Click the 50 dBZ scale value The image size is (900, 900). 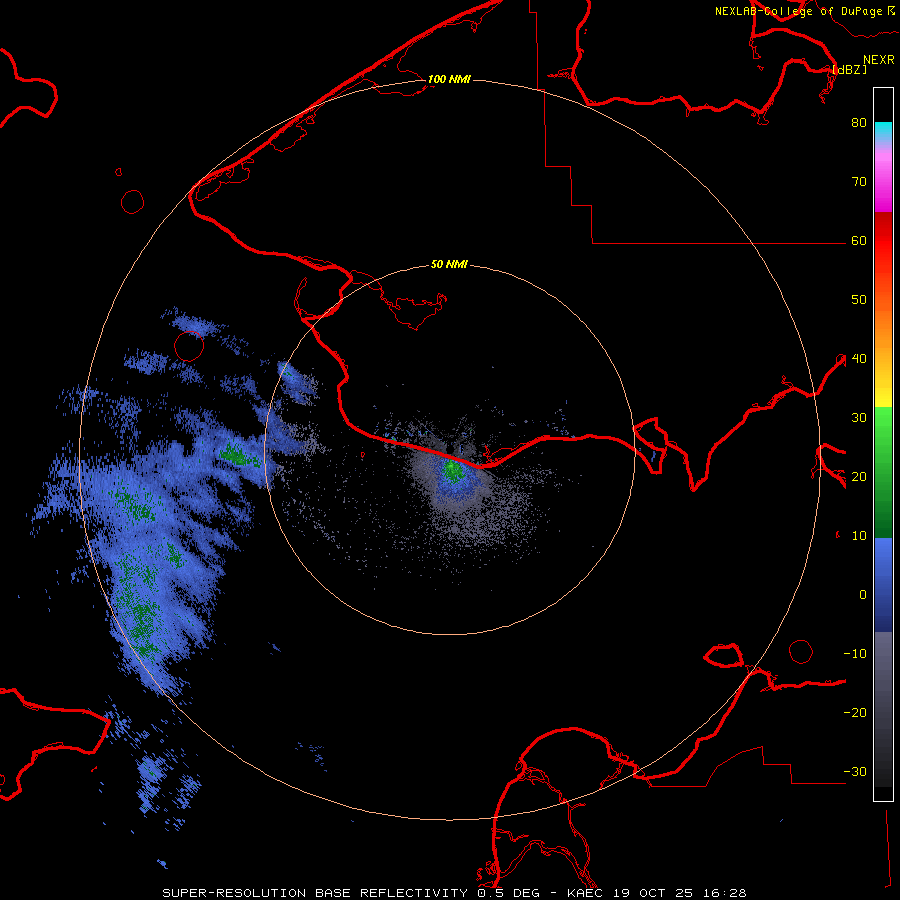click(859, 300)
